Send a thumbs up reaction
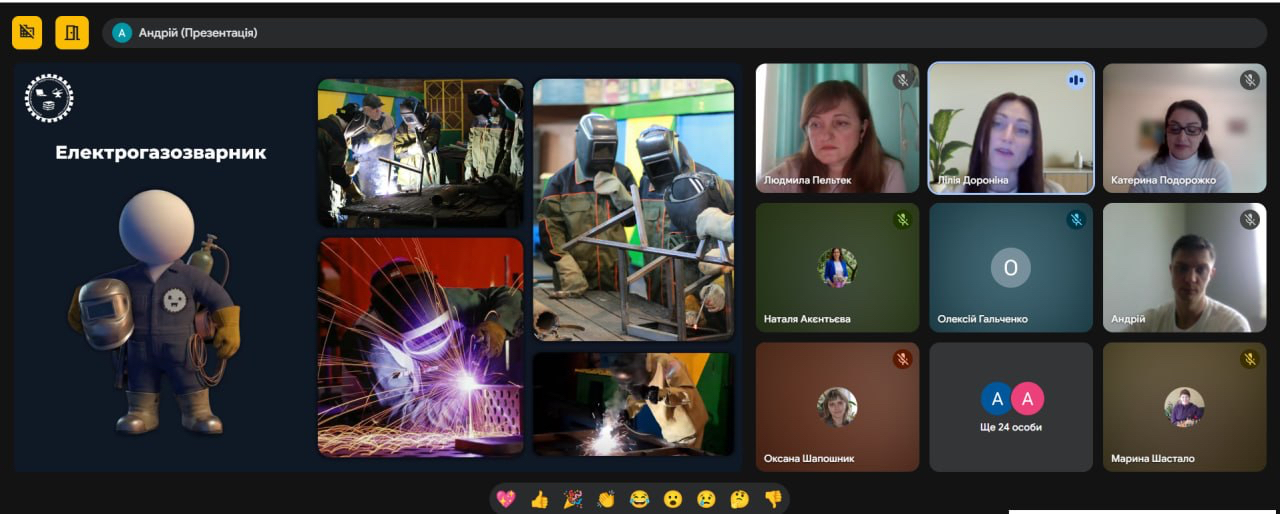Image resolution: width=1280 pixels, height=514 pixels. point(539,499)
